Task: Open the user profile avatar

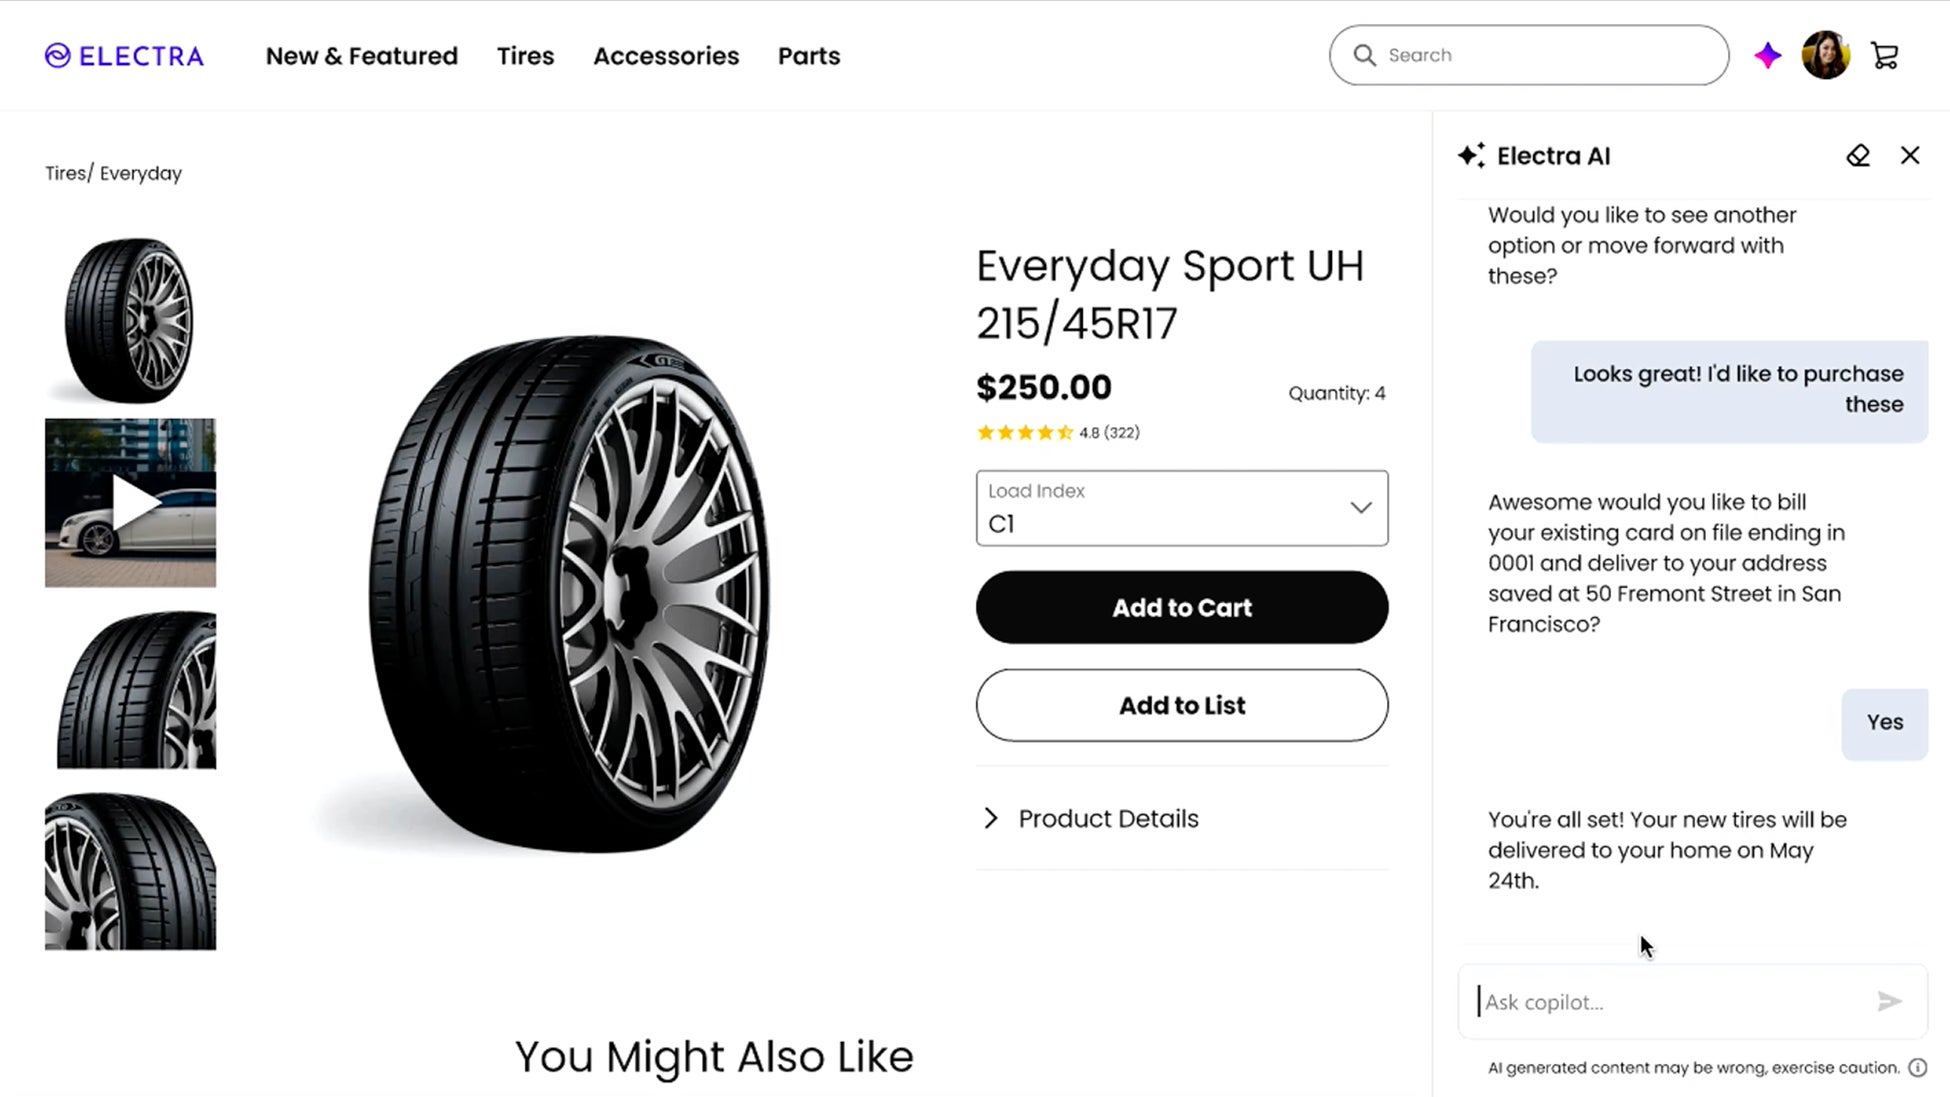Action: [x=1825, y=55]
